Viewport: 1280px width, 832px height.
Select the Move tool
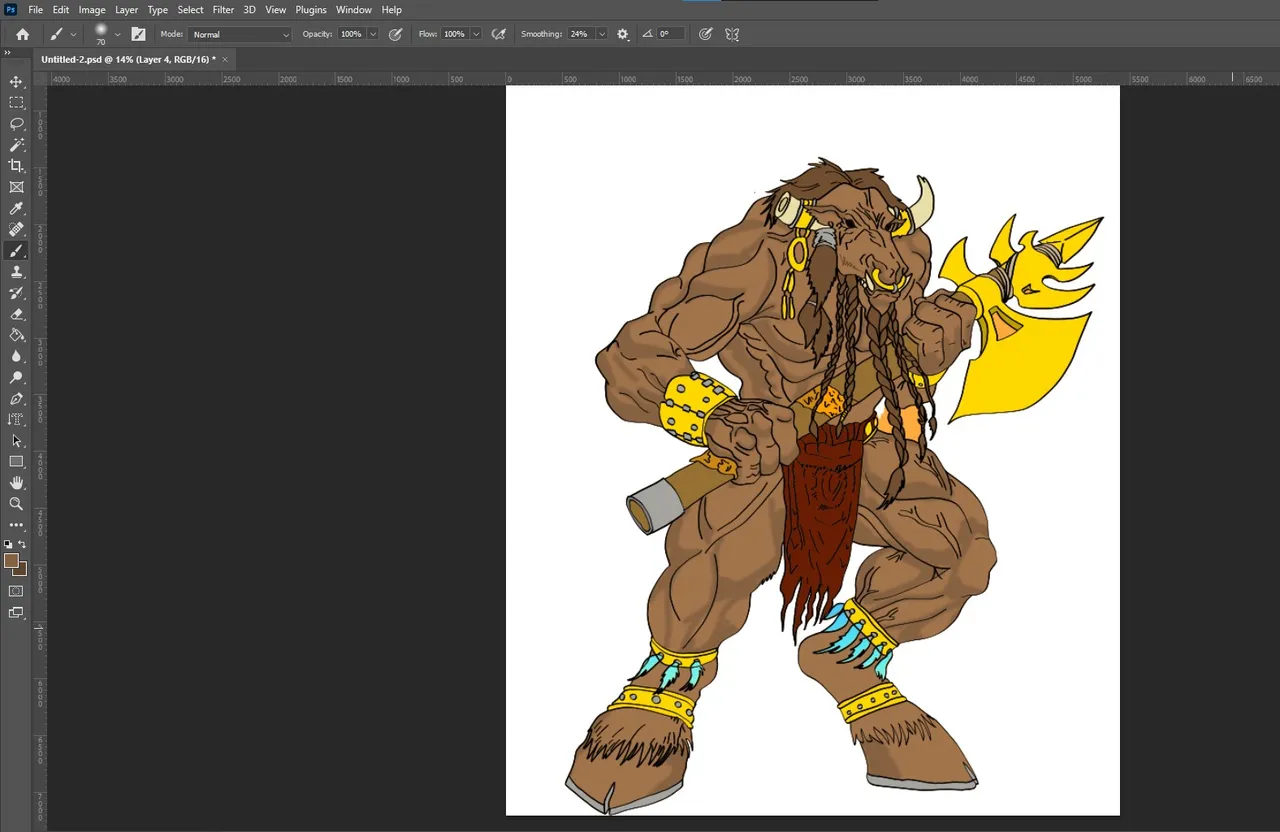pos(16,81)
